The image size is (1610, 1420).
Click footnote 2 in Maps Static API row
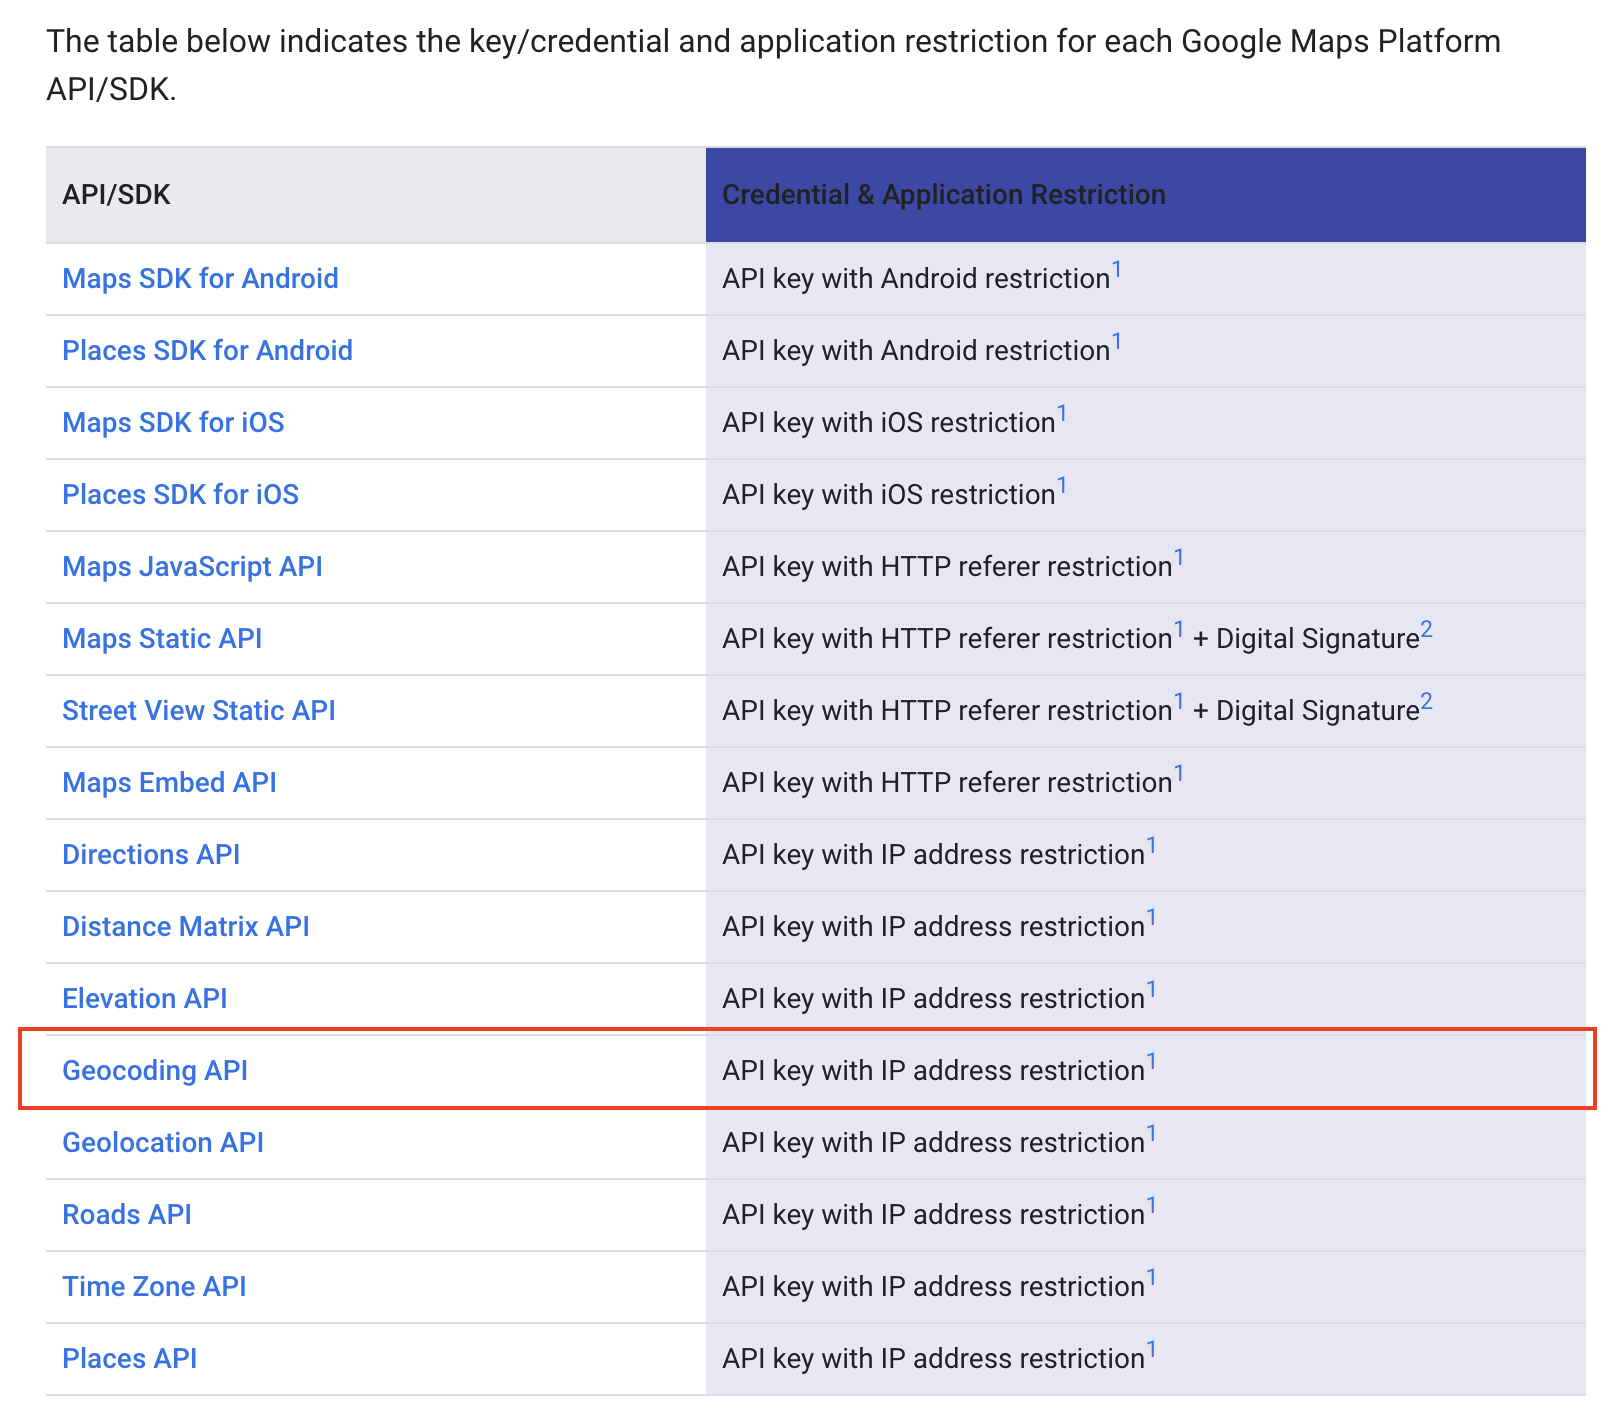coord(1427,630)
